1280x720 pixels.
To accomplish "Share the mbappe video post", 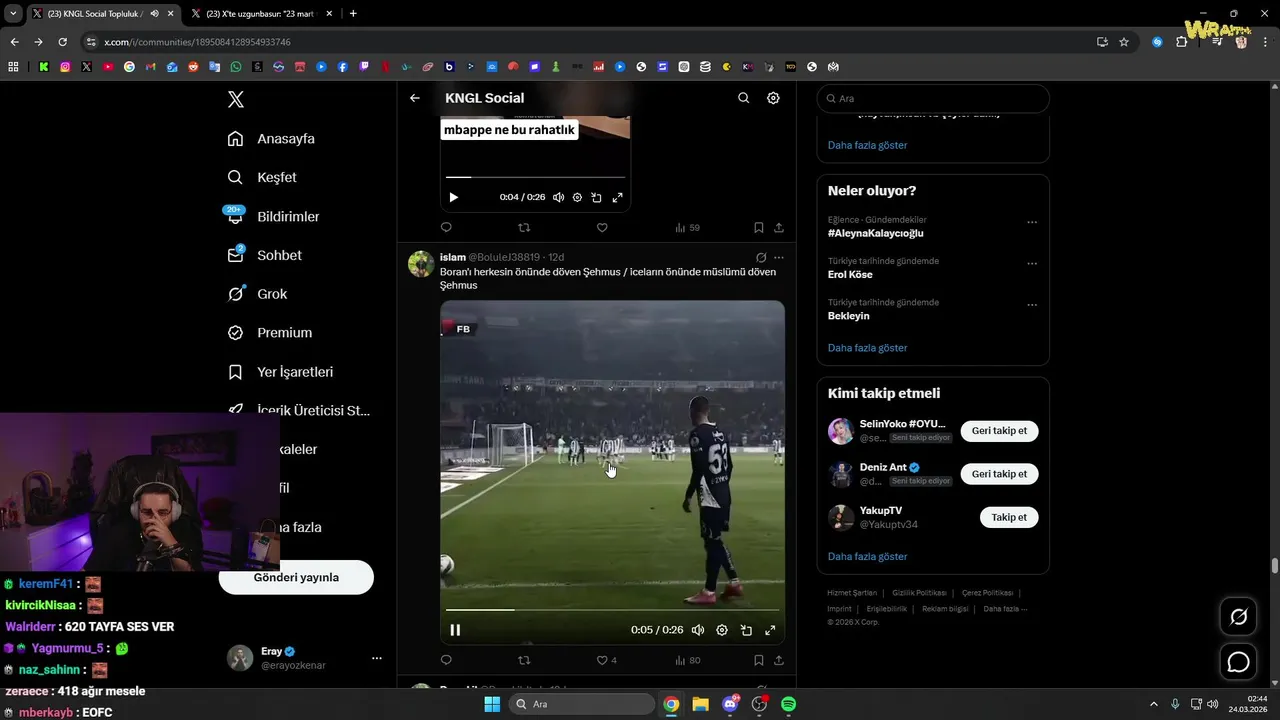I will pyautogui.click(x=779, y=228).
